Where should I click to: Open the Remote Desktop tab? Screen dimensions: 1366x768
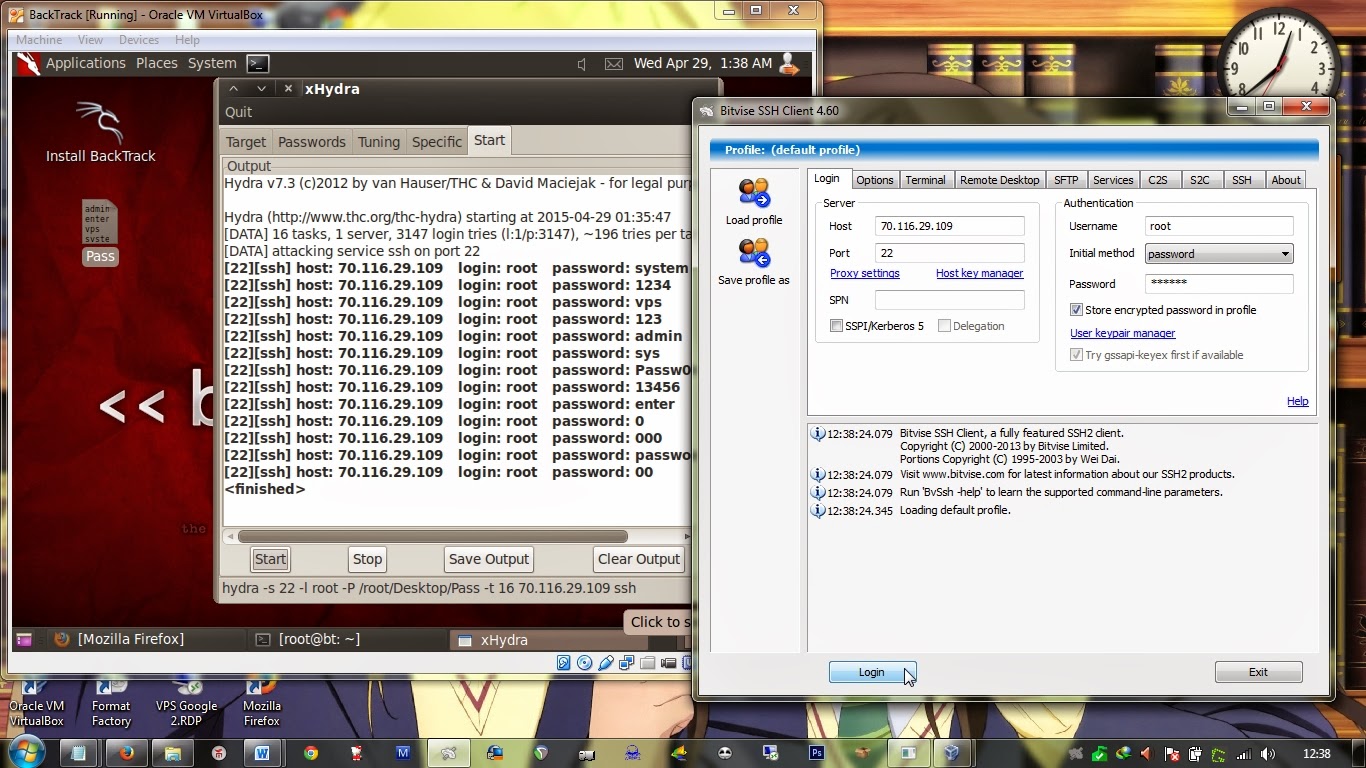(x=999, y=180)
